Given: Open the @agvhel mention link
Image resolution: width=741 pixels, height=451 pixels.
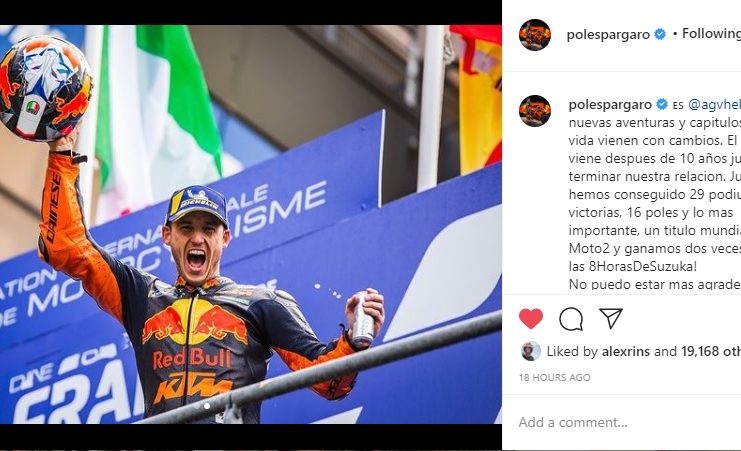Looking at the screenshot, I should click(714, 104).
